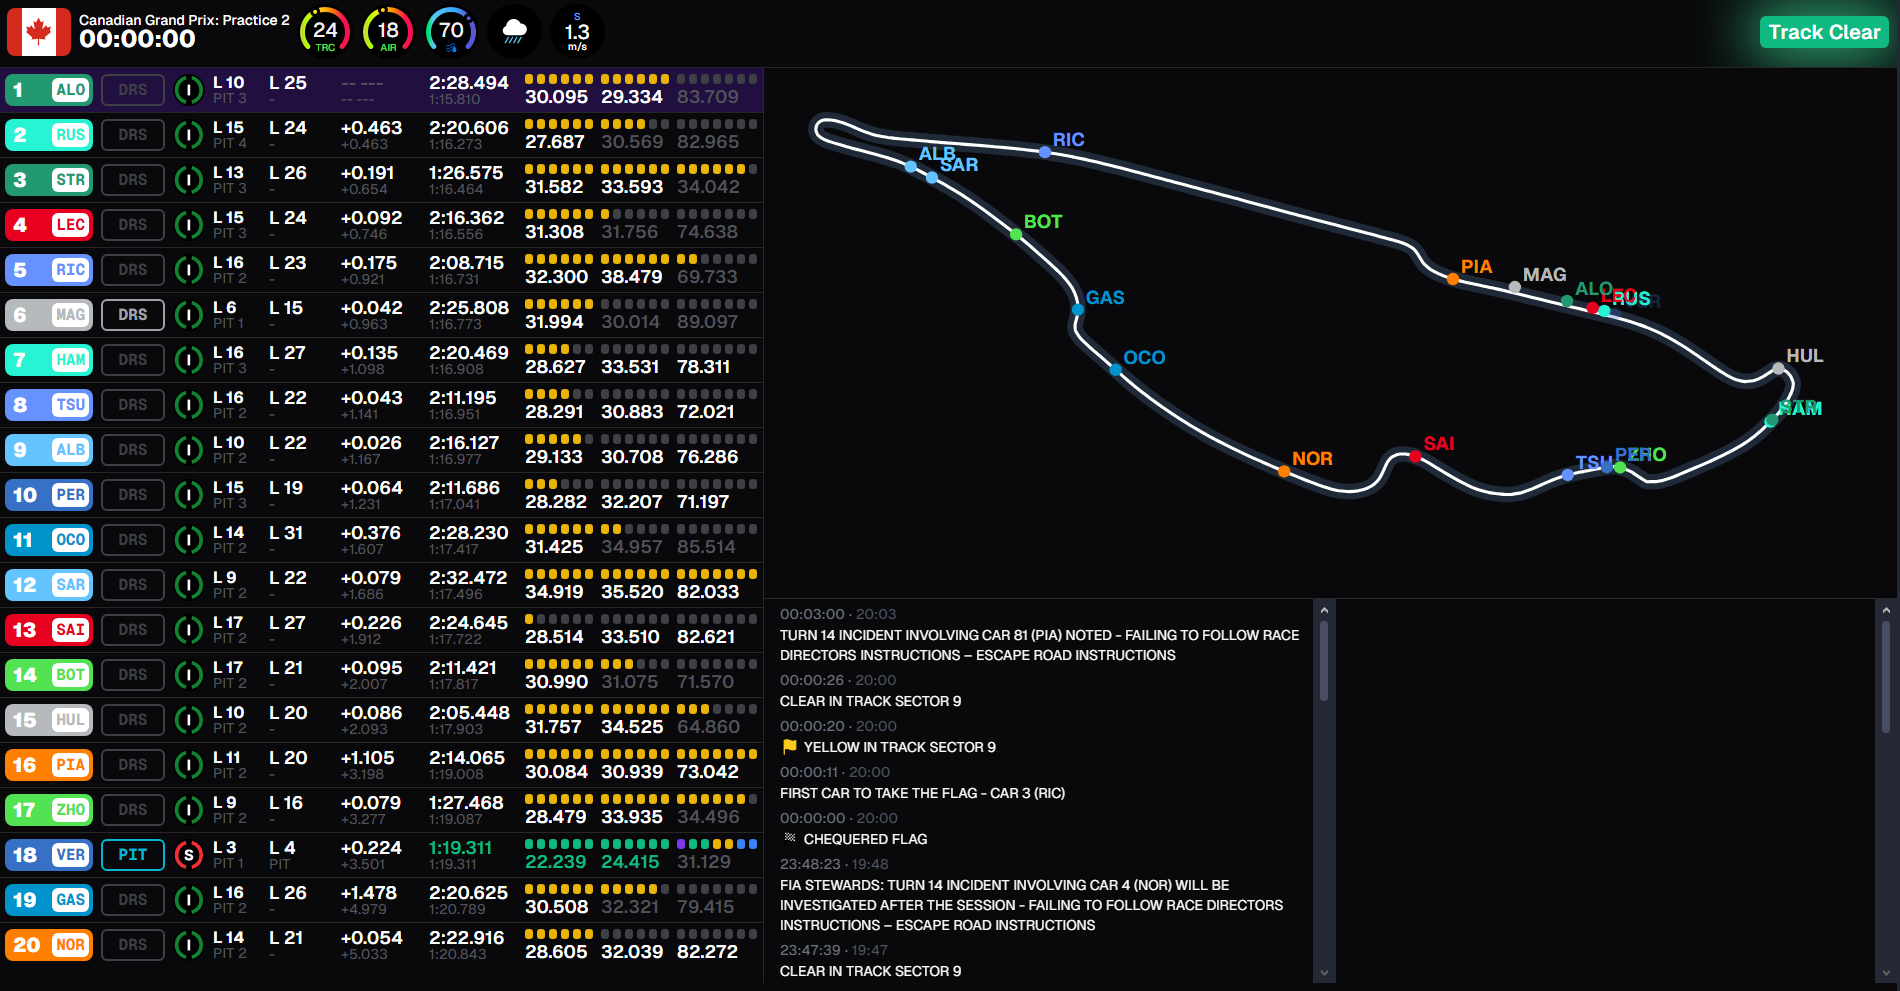Click the DRS indicator in STR's row
Screen dimensions: 1900x991
pyautogui.click(x=133, y=180)
